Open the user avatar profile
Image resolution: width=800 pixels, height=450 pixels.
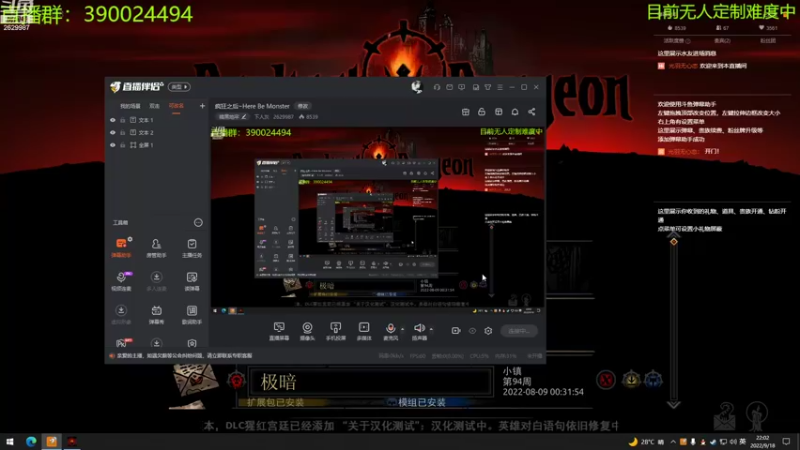point(417,87)
